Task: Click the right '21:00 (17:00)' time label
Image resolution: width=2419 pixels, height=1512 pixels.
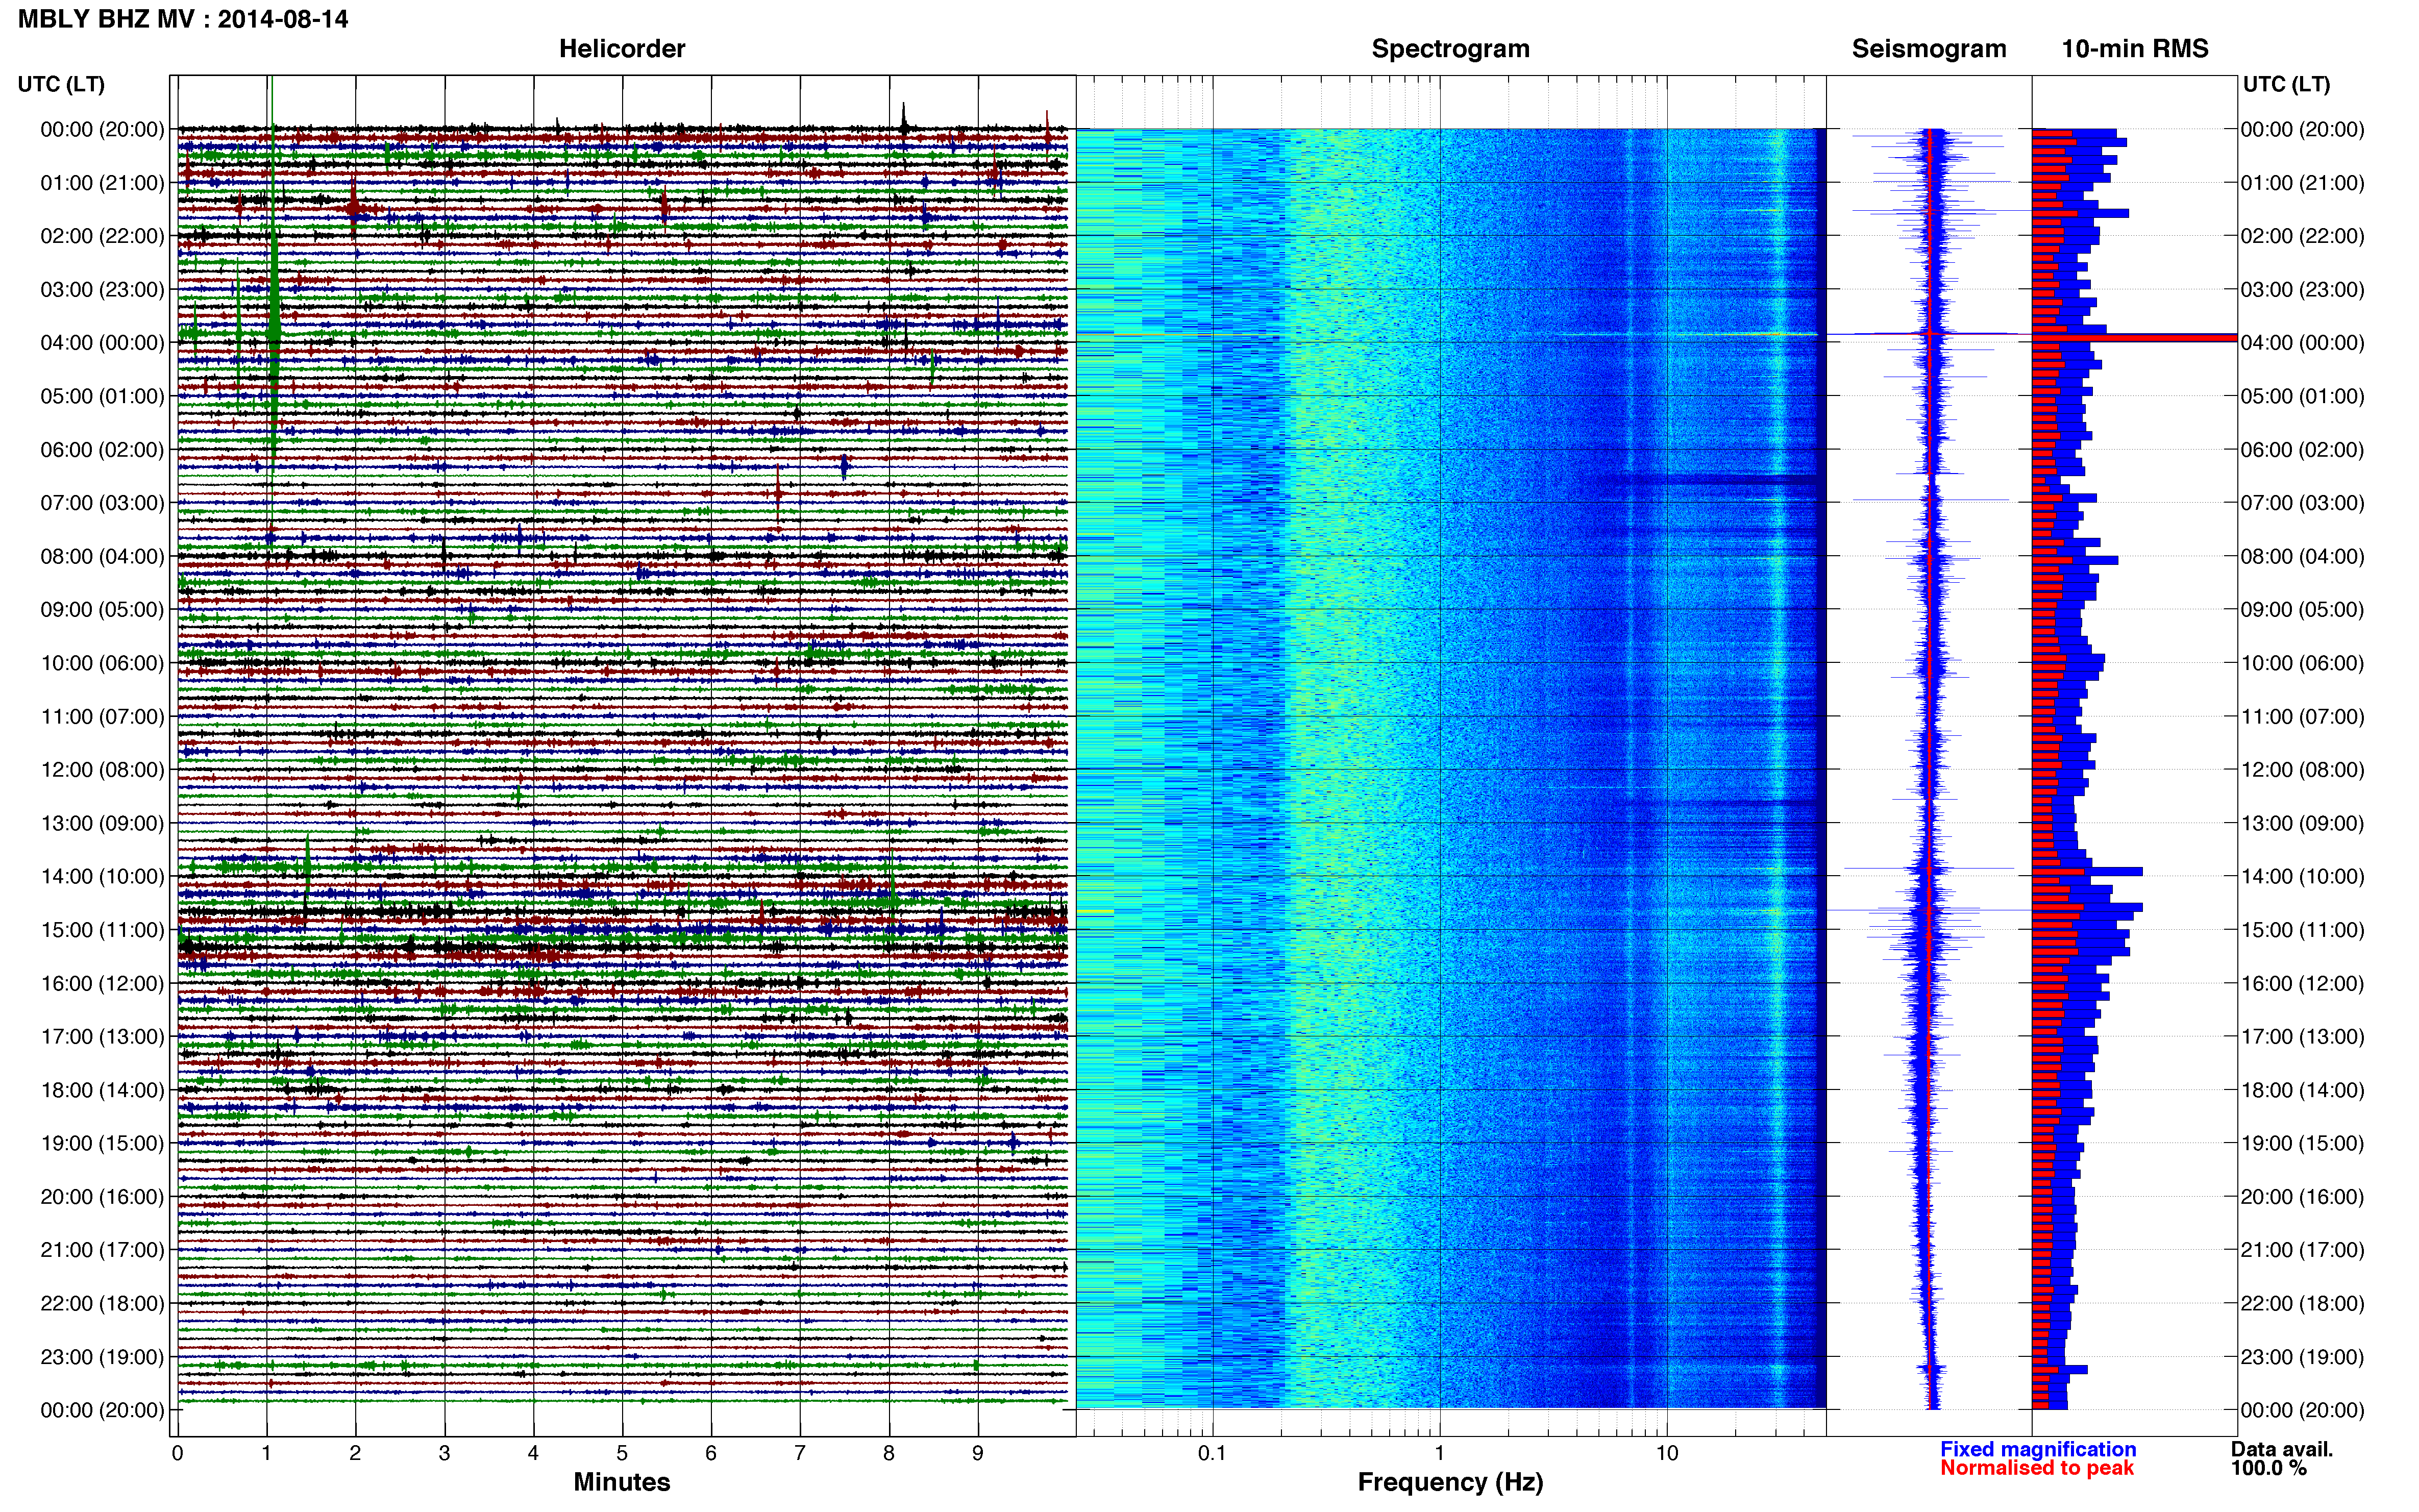Action: [x=2303, y=1250]
